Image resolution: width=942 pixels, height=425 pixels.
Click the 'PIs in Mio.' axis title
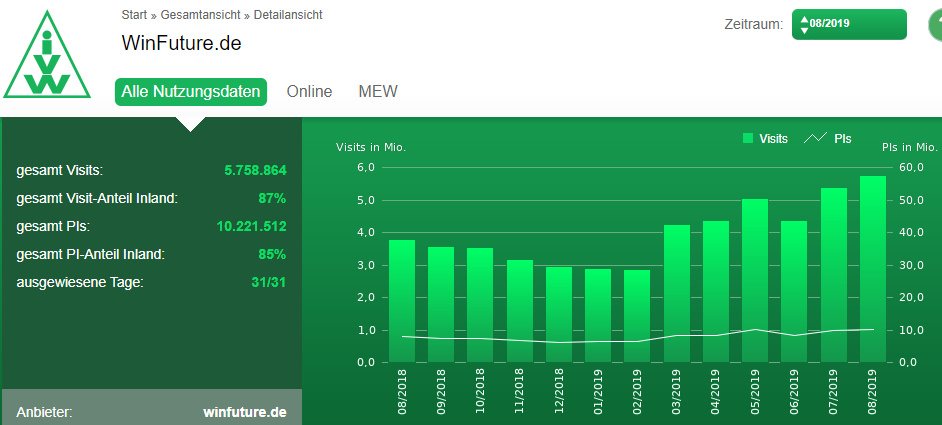click(x=909, y=147)
